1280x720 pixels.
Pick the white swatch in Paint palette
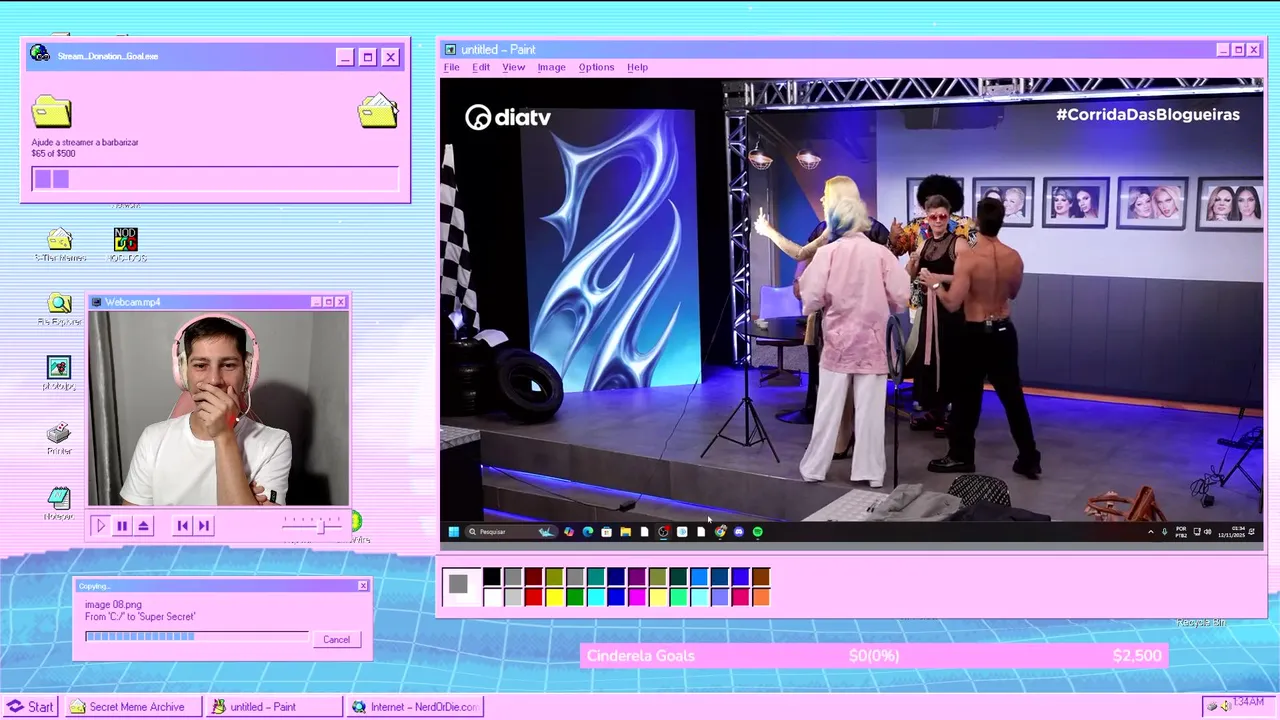(492, 597)
